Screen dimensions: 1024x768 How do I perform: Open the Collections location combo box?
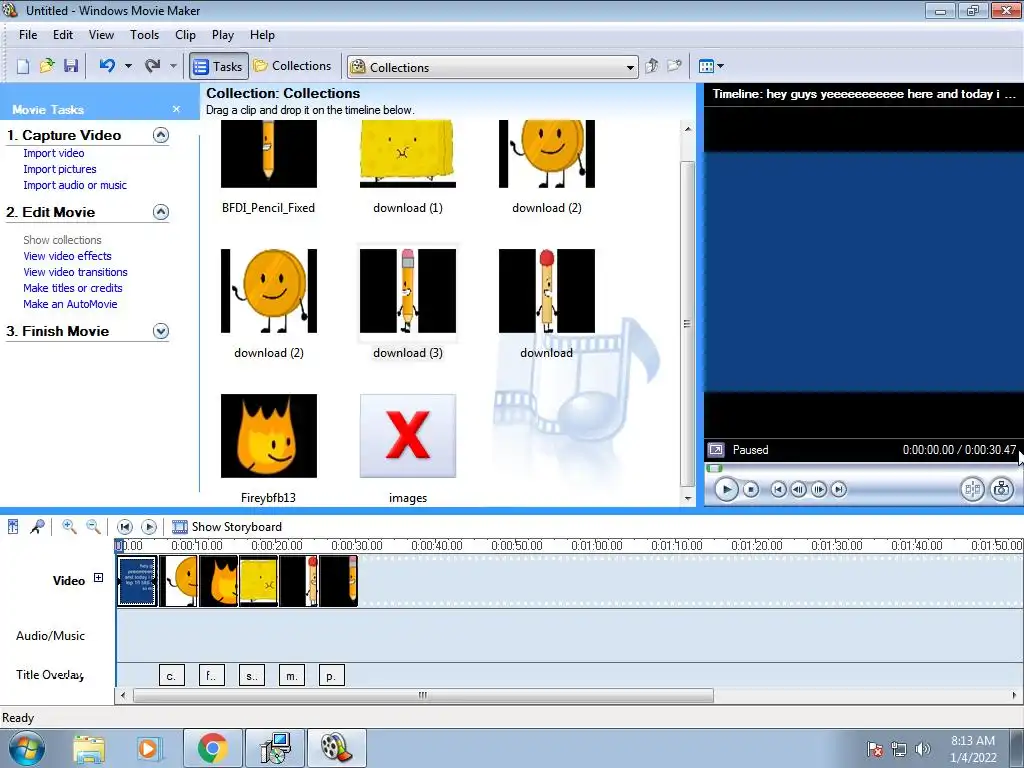point(493,67)
